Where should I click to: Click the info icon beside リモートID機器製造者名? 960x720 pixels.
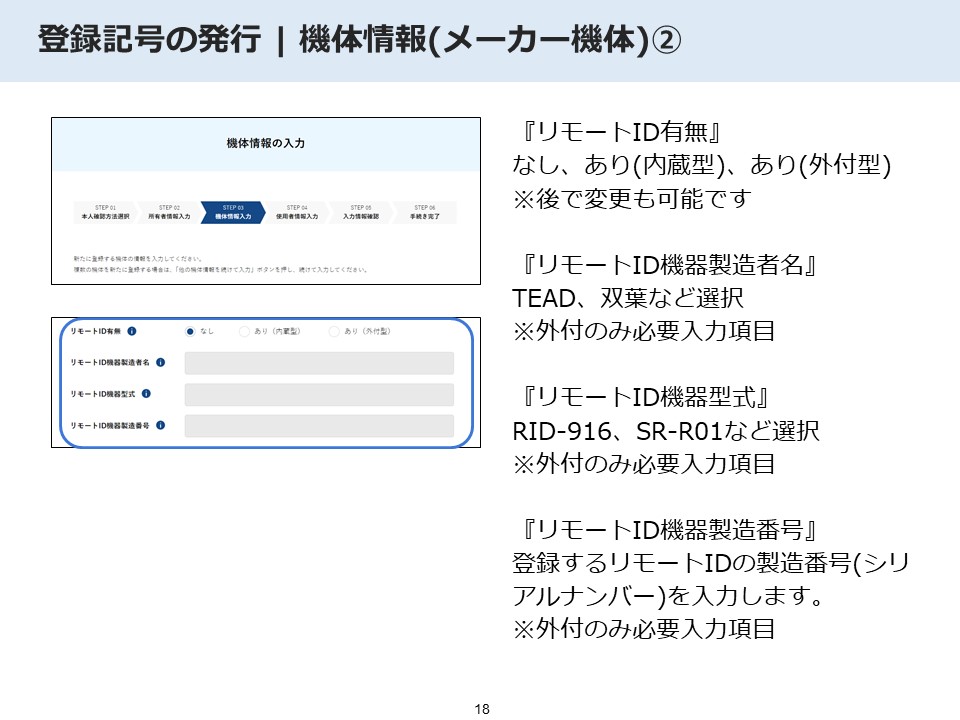click(x=160, y=362)
